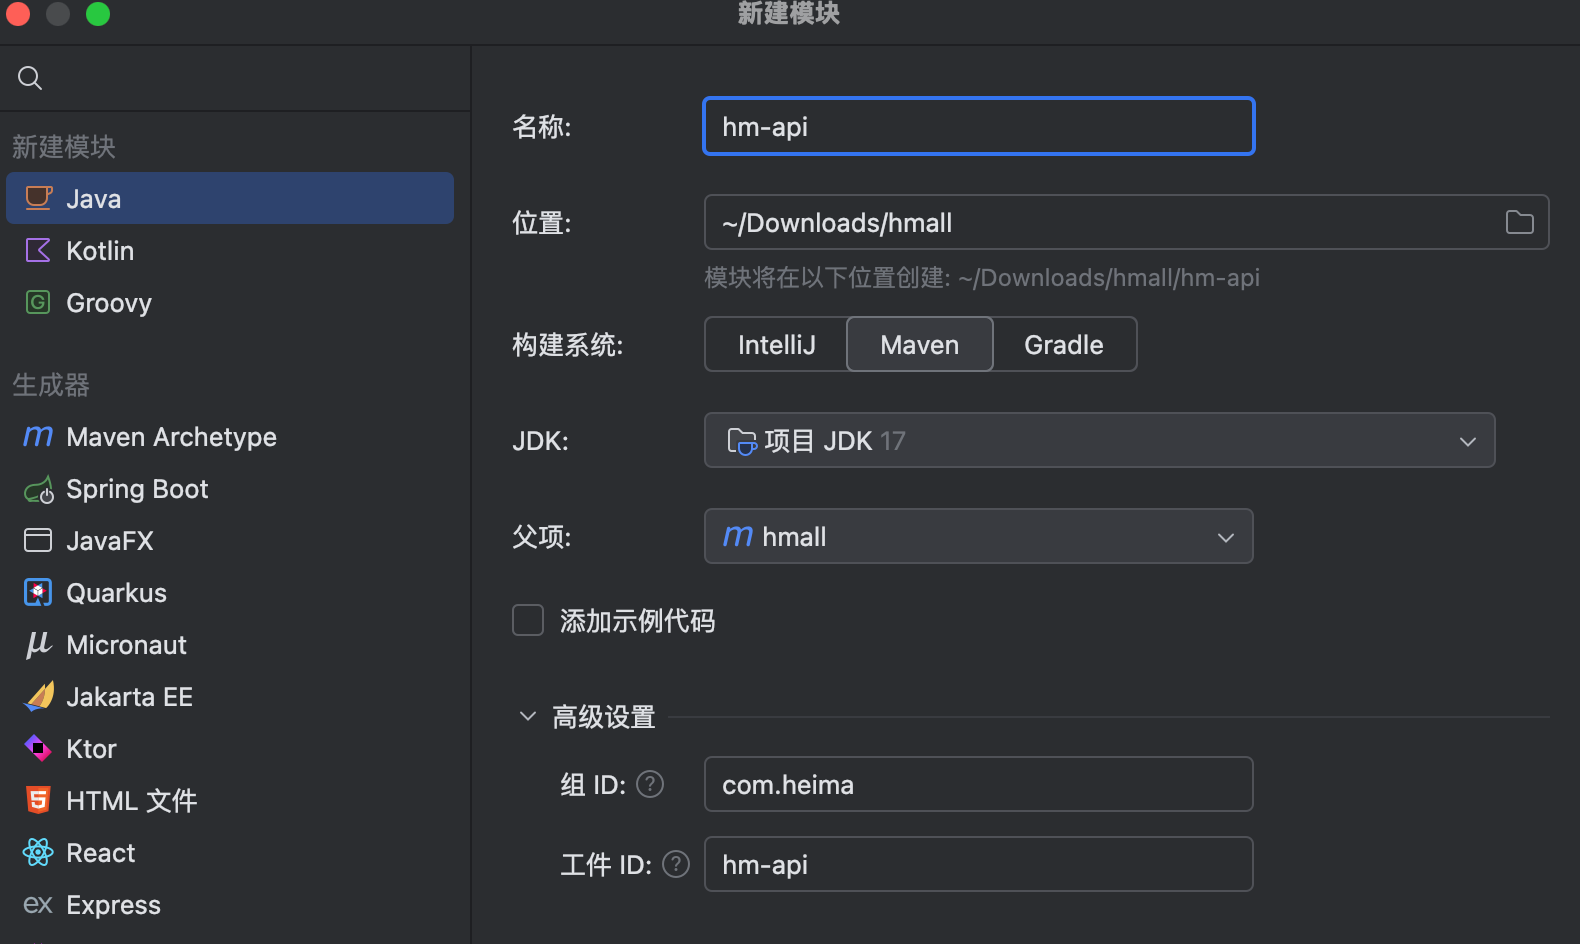The height and width of the screenshot is (944, 1580).
Task: Click the Spring Boot leaf icon
Action: (x=38, y=489)
